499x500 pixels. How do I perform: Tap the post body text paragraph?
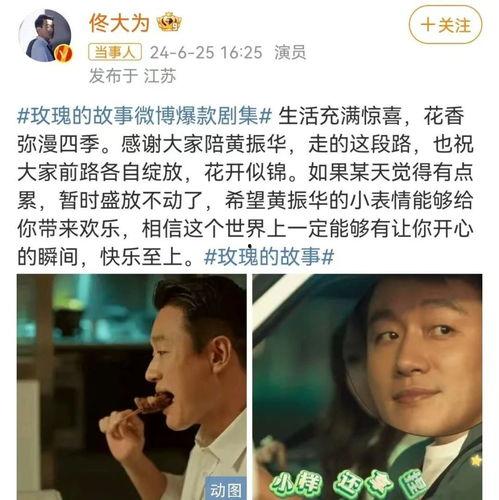tap(245, 187)
